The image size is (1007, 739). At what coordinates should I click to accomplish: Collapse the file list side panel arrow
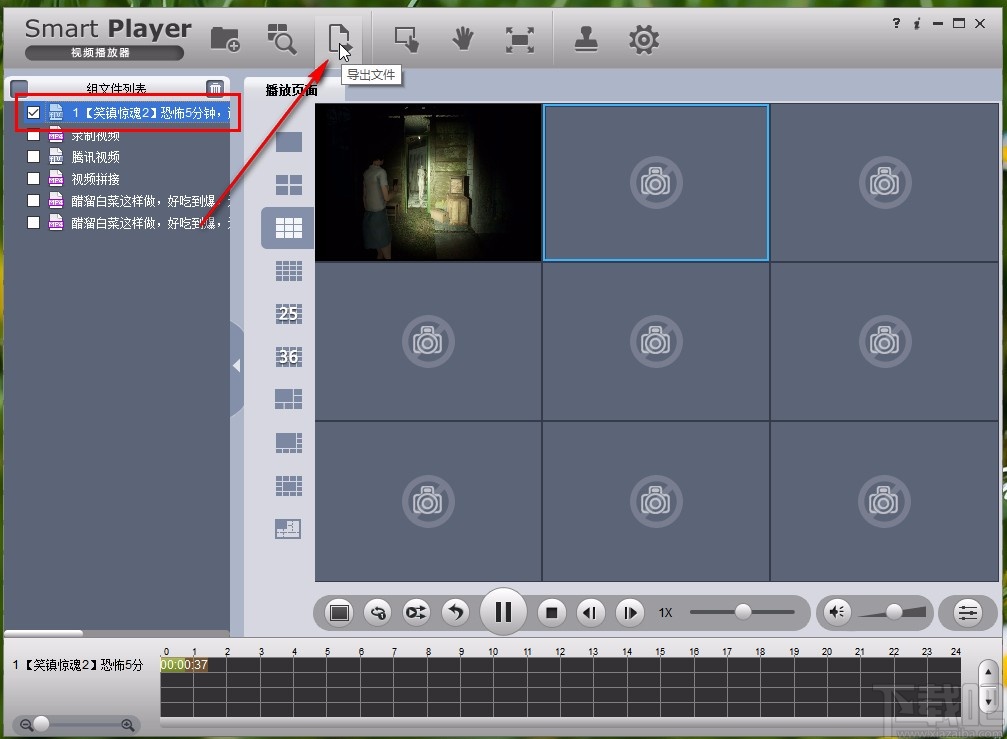[x=236, y=366]
